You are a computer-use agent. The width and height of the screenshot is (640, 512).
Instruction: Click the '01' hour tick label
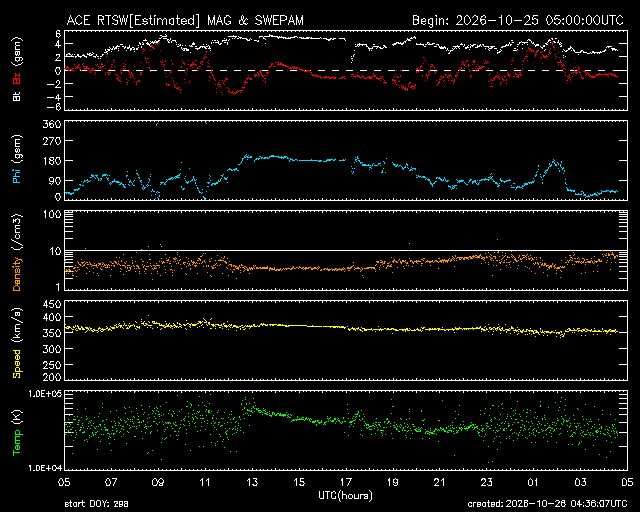point(533,482)
